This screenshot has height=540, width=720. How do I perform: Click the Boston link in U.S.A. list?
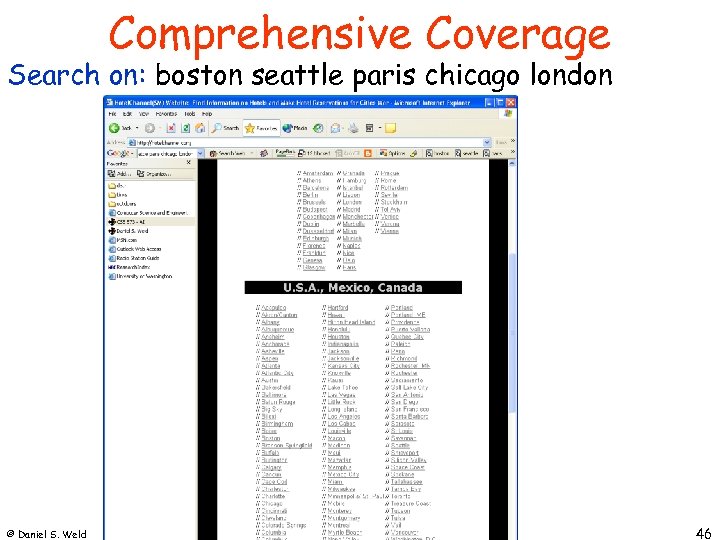pos(270,439)
